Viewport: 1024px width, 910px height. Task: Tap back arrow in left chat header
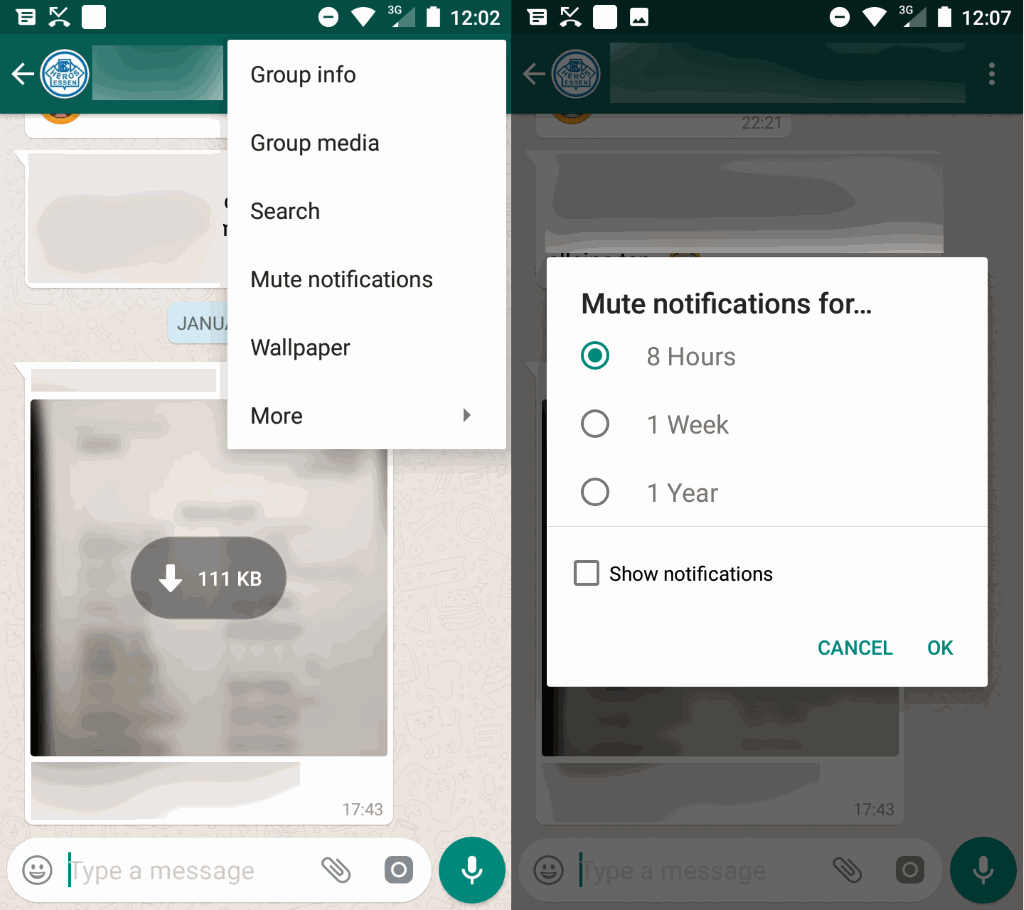click(23, 74)
